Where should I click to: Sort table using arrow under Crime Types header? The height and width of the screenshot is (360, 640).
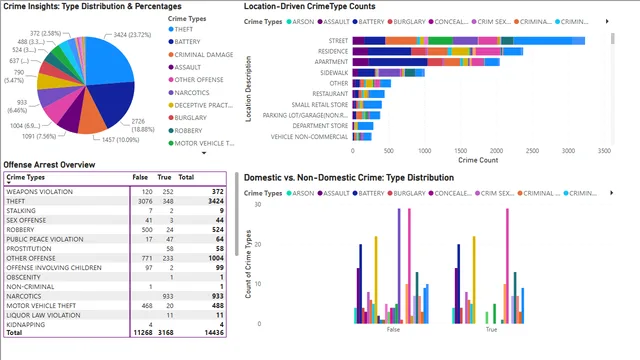[9, 182]
